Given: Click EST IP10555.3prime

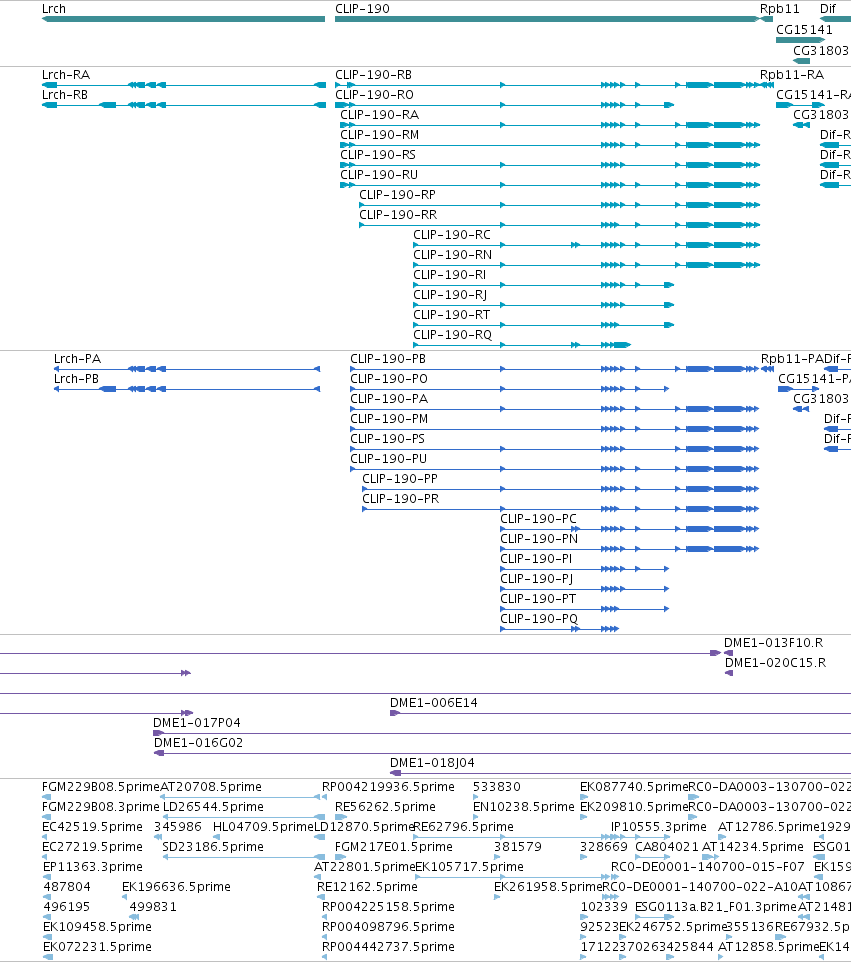Looking at the screenshot, I should (x=659, y=826).
